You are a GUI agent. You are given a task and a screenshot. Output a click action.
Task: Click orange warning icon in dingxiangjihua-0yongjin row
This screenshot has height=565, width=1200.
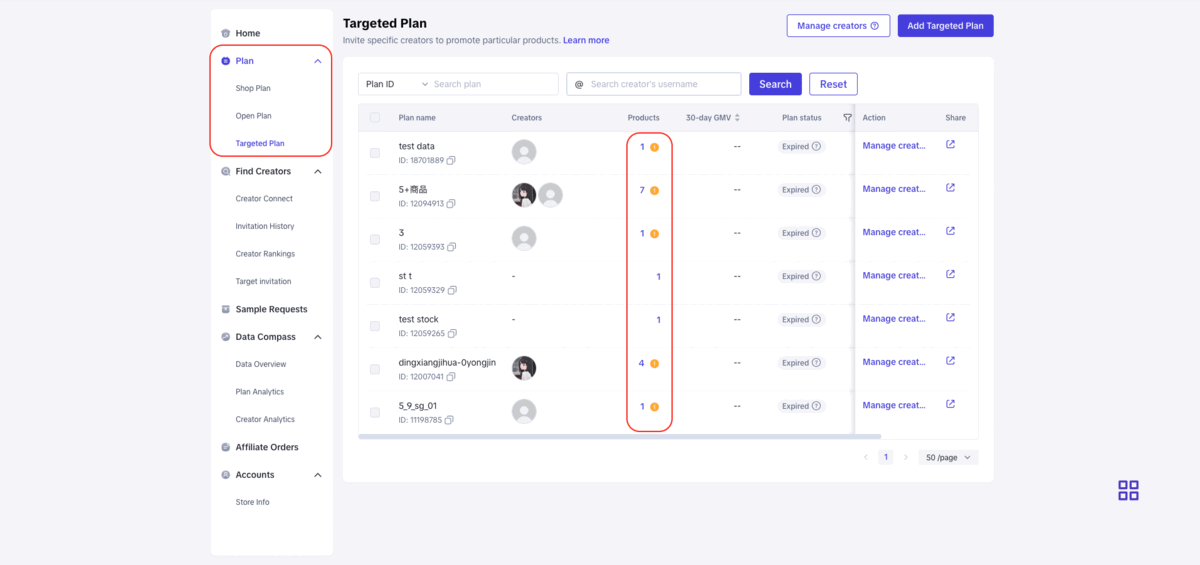[x=654, y=363]
